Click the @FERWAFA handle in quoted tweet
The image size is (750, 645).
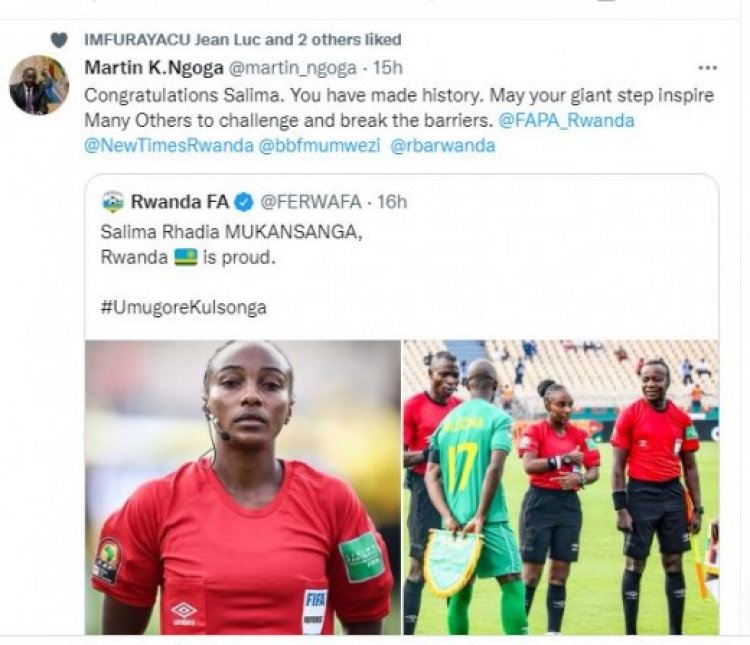point(310,202)
